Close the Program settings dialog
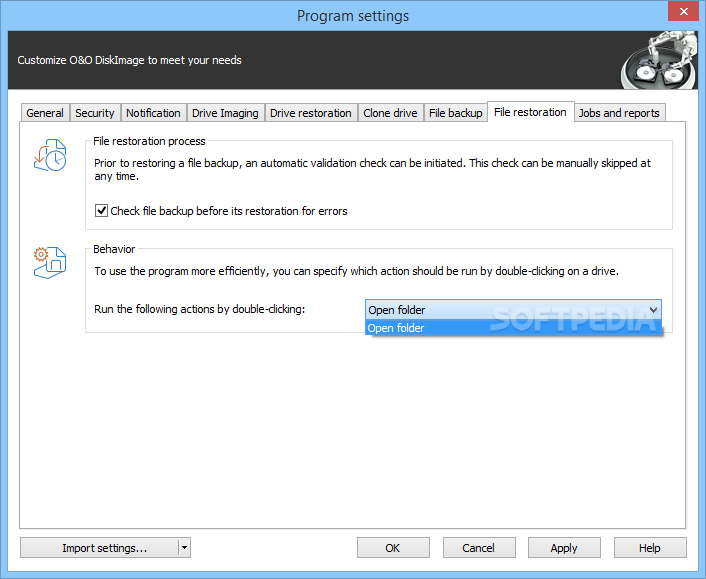The height and width of the screenshot is (579, 706). coord(683,11)
